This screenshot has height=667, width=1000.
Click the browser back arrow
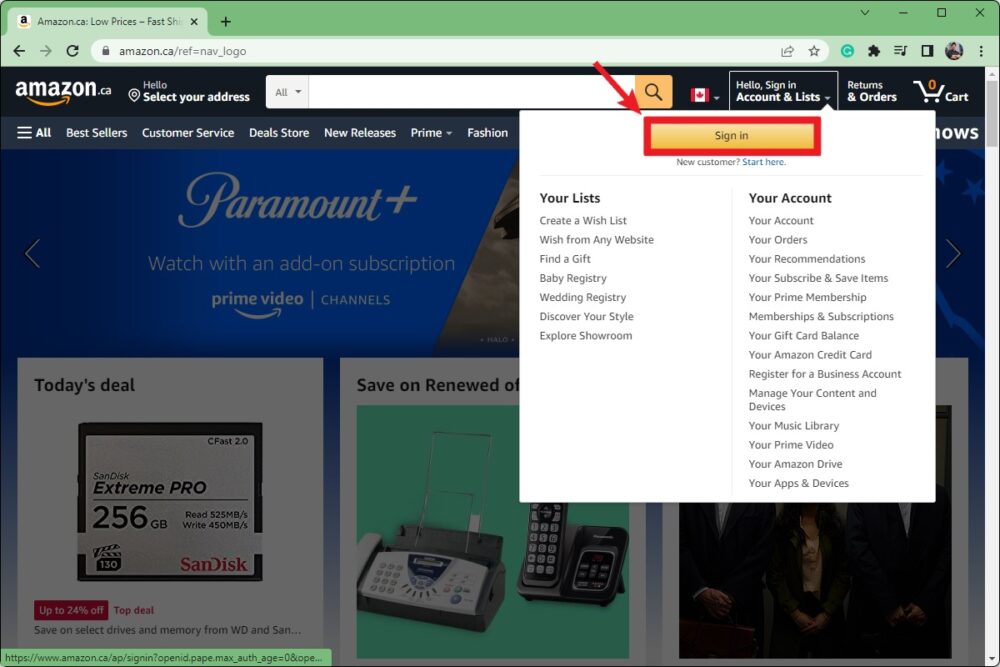click(x=19, y=51)
